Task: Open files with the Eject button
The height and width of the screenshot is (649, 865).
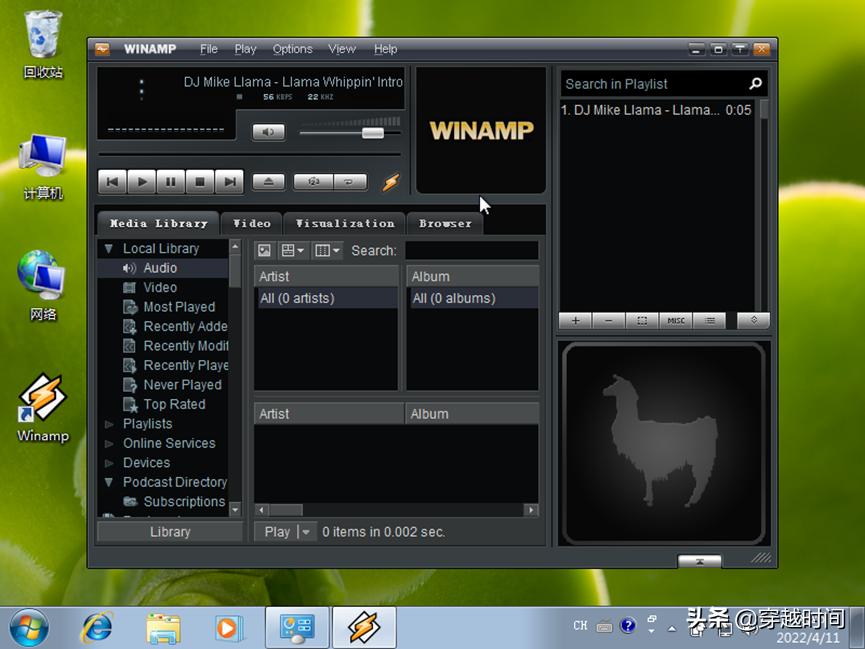Action: 269,182
